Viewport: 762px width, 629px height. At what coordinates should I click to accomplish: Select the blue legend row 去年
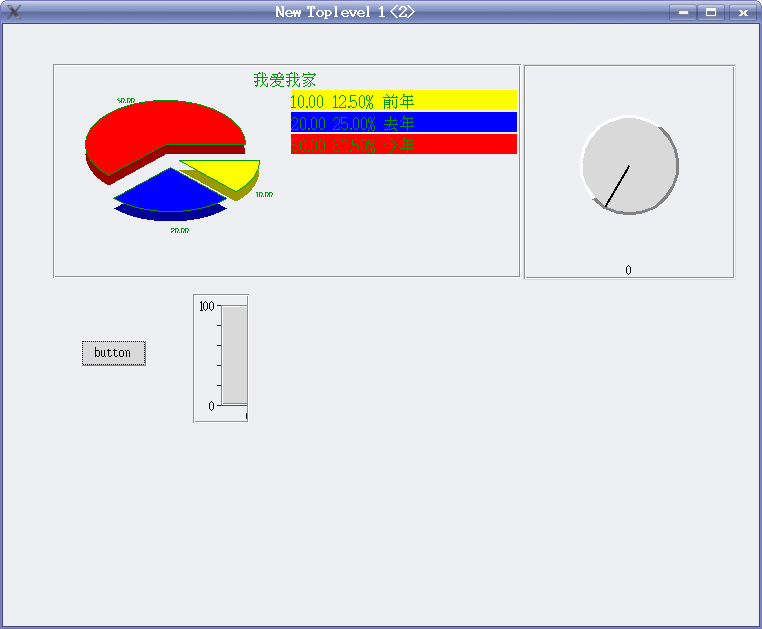tap(403, 122)
